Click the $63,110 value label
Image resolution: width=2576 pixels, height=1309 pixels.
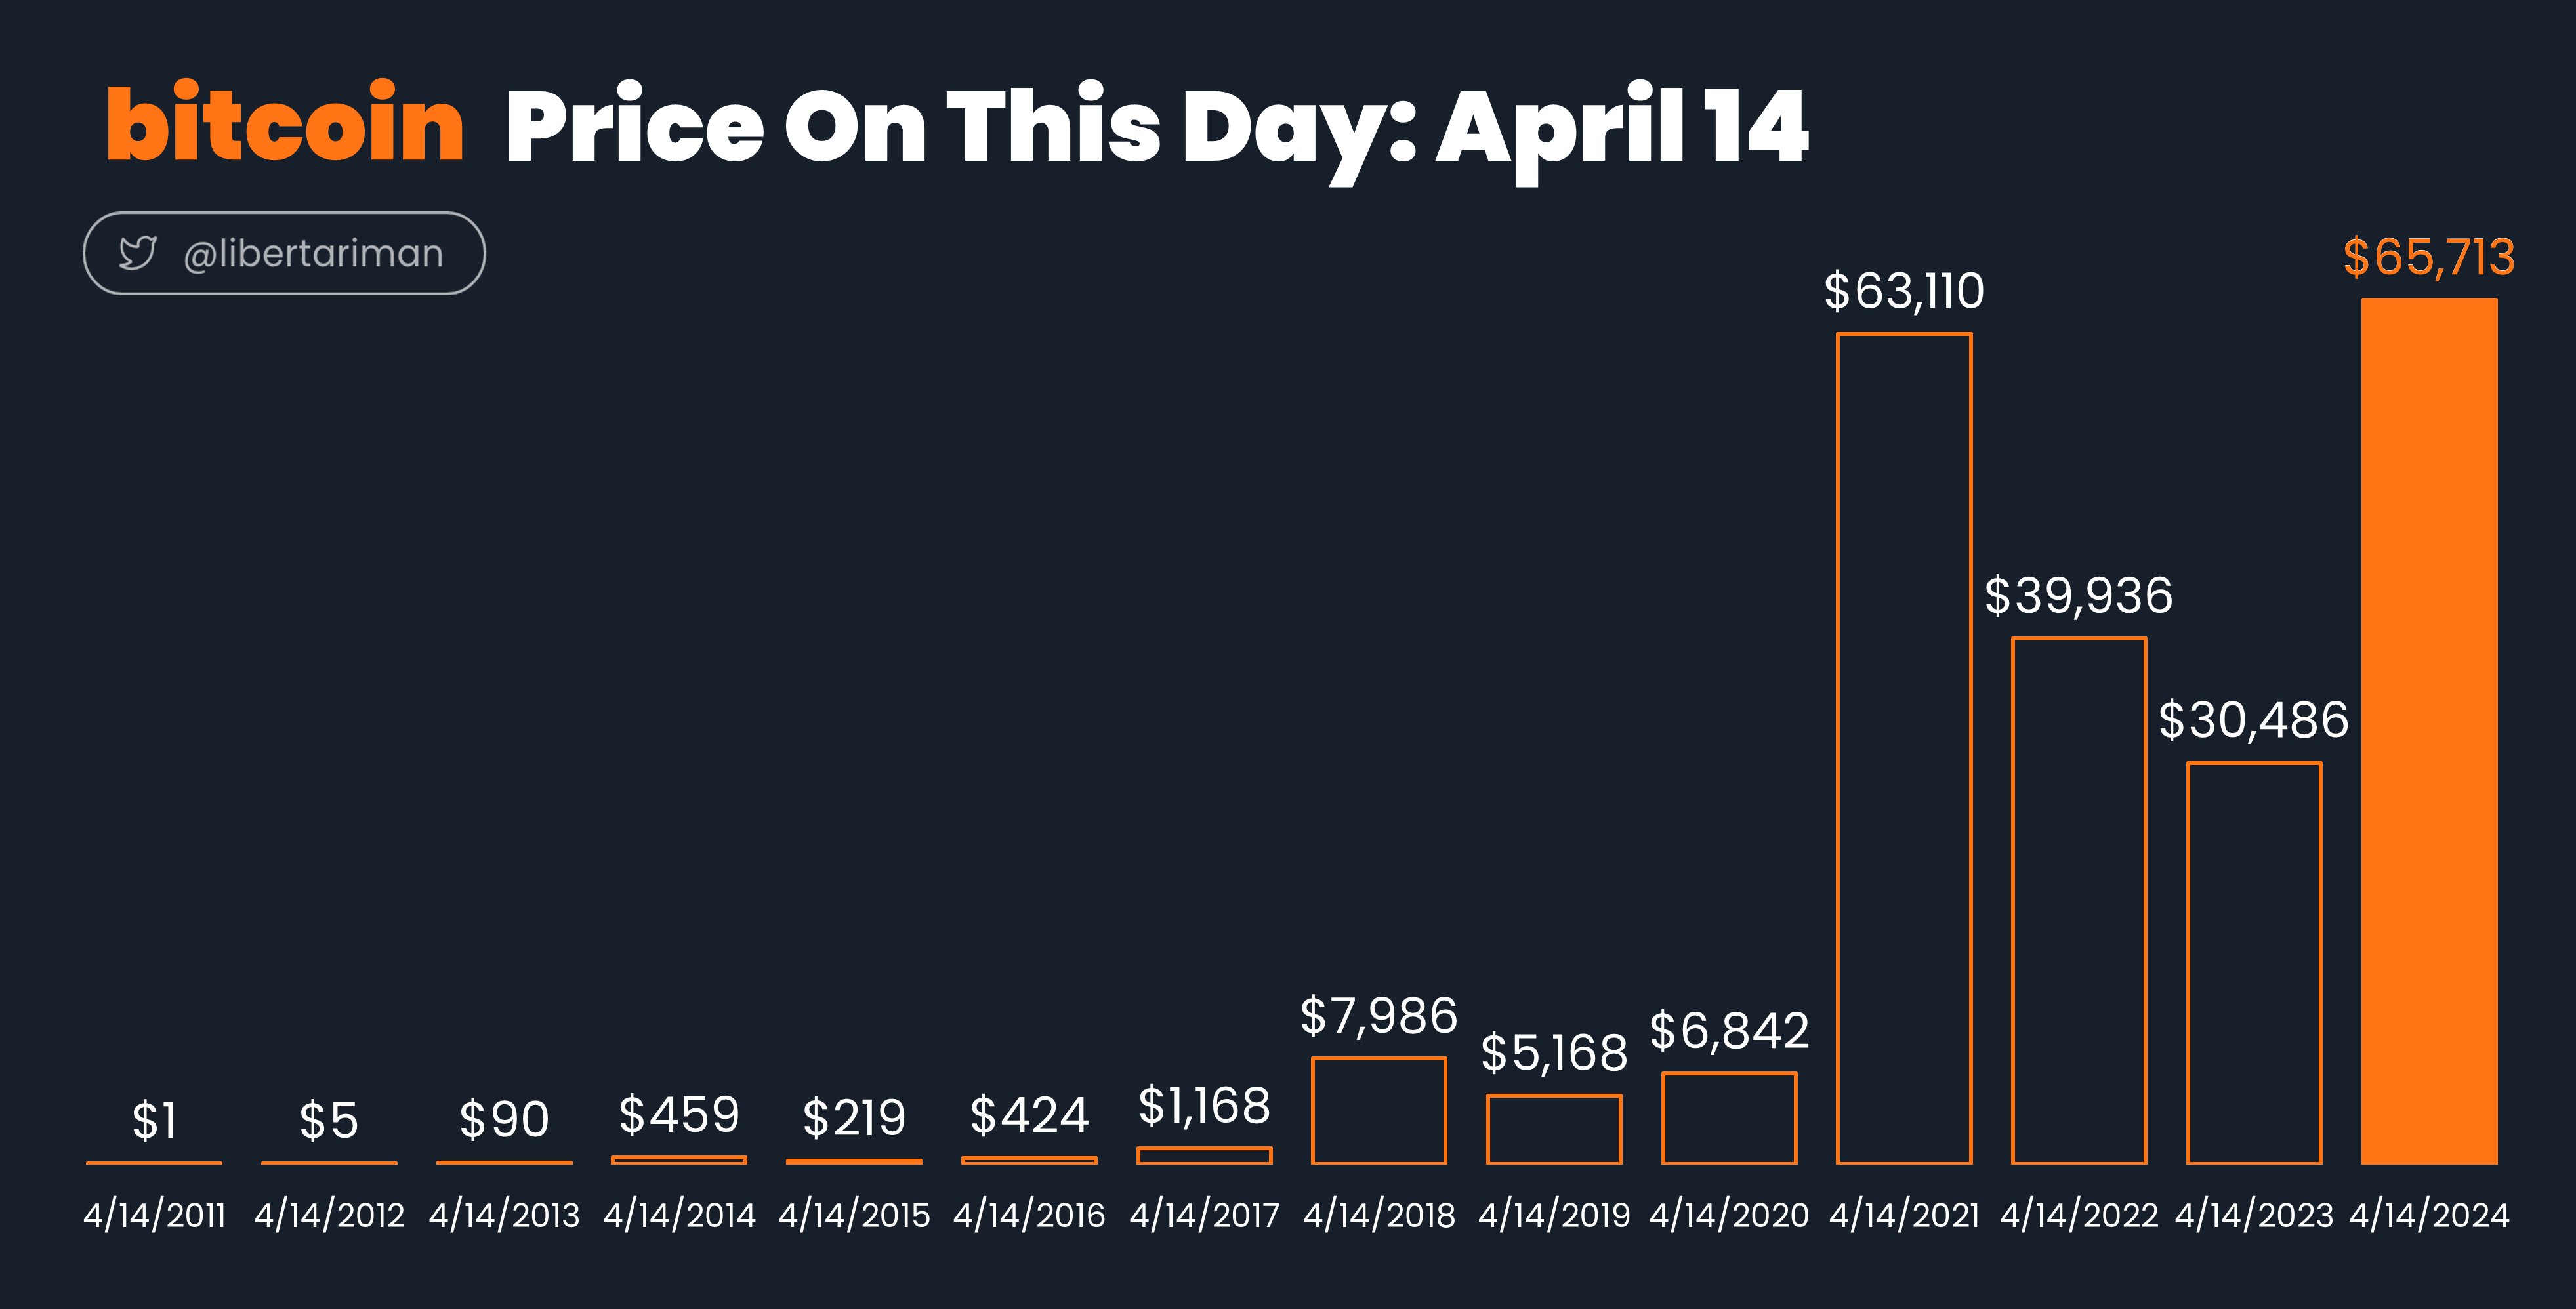[x=1904, y=291]
